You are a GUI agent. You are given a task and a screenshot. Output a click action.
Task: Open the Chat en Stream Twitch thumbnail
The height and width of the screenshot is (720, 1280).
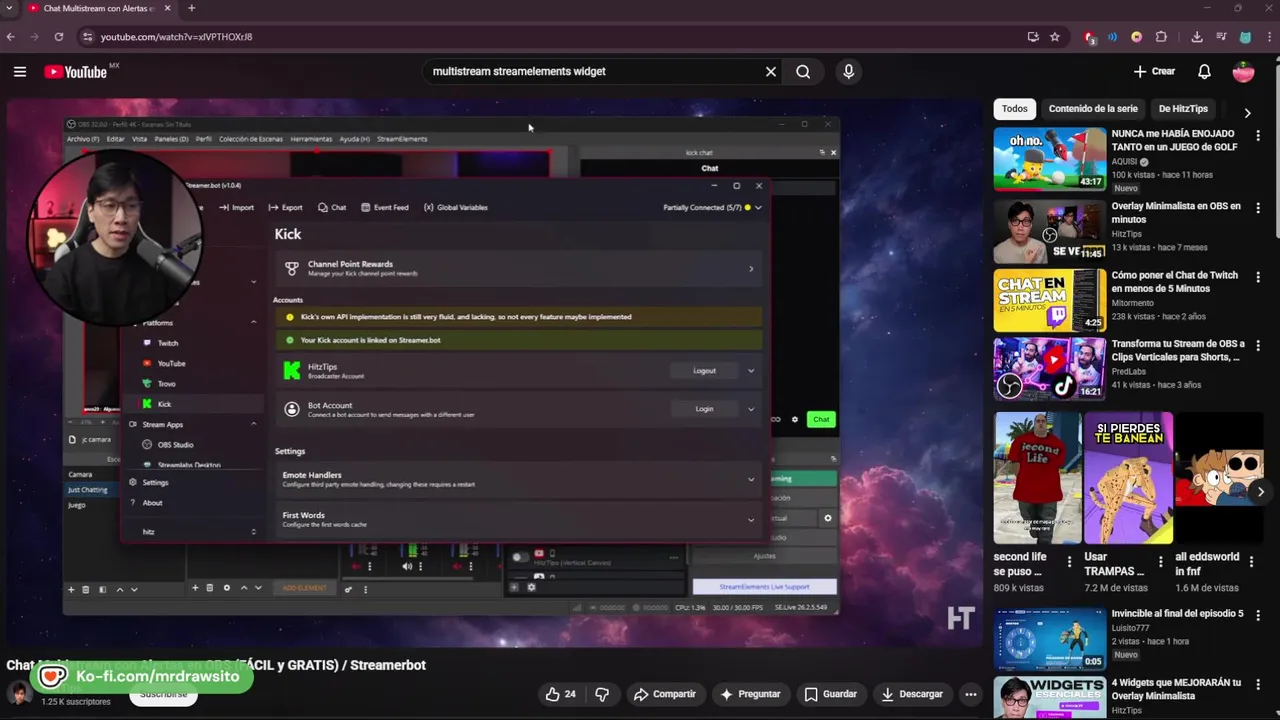[1049, 300]
